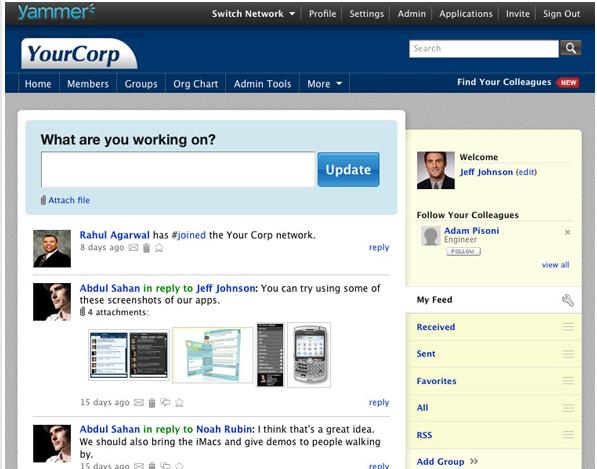The width and height of the screenshot is (597, 469).
Task: Click envelope icon under Rahul Agarwal's post
Action: pyautogui.click(x=133, y=248)
